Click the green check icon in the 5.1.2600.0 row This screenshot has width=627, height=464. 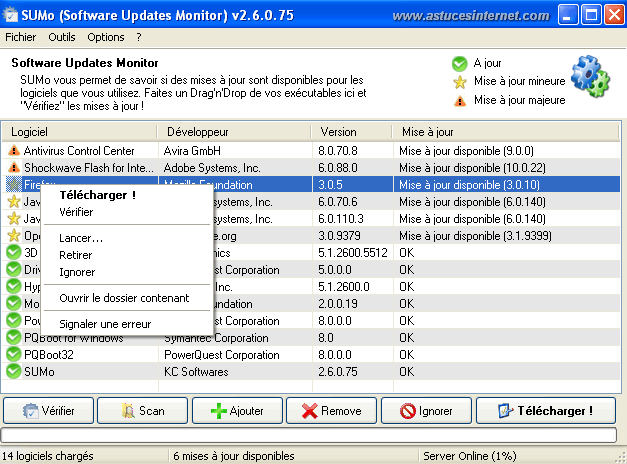point(14,286)
